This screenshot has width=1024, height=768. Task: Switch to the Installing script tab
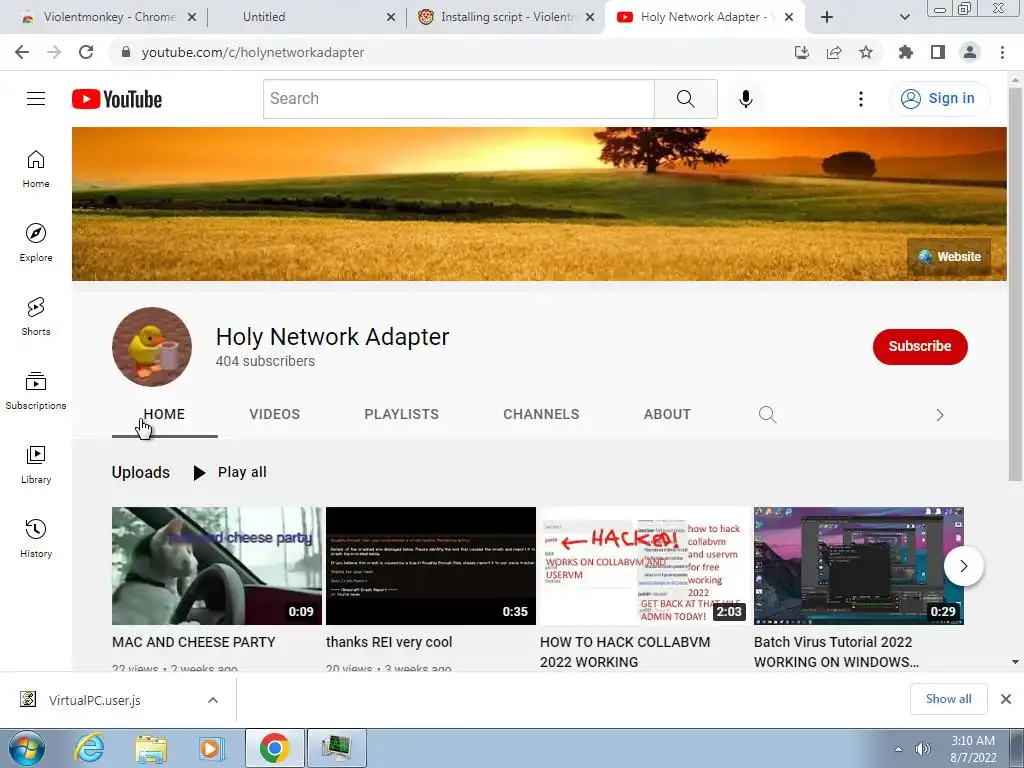507,17
